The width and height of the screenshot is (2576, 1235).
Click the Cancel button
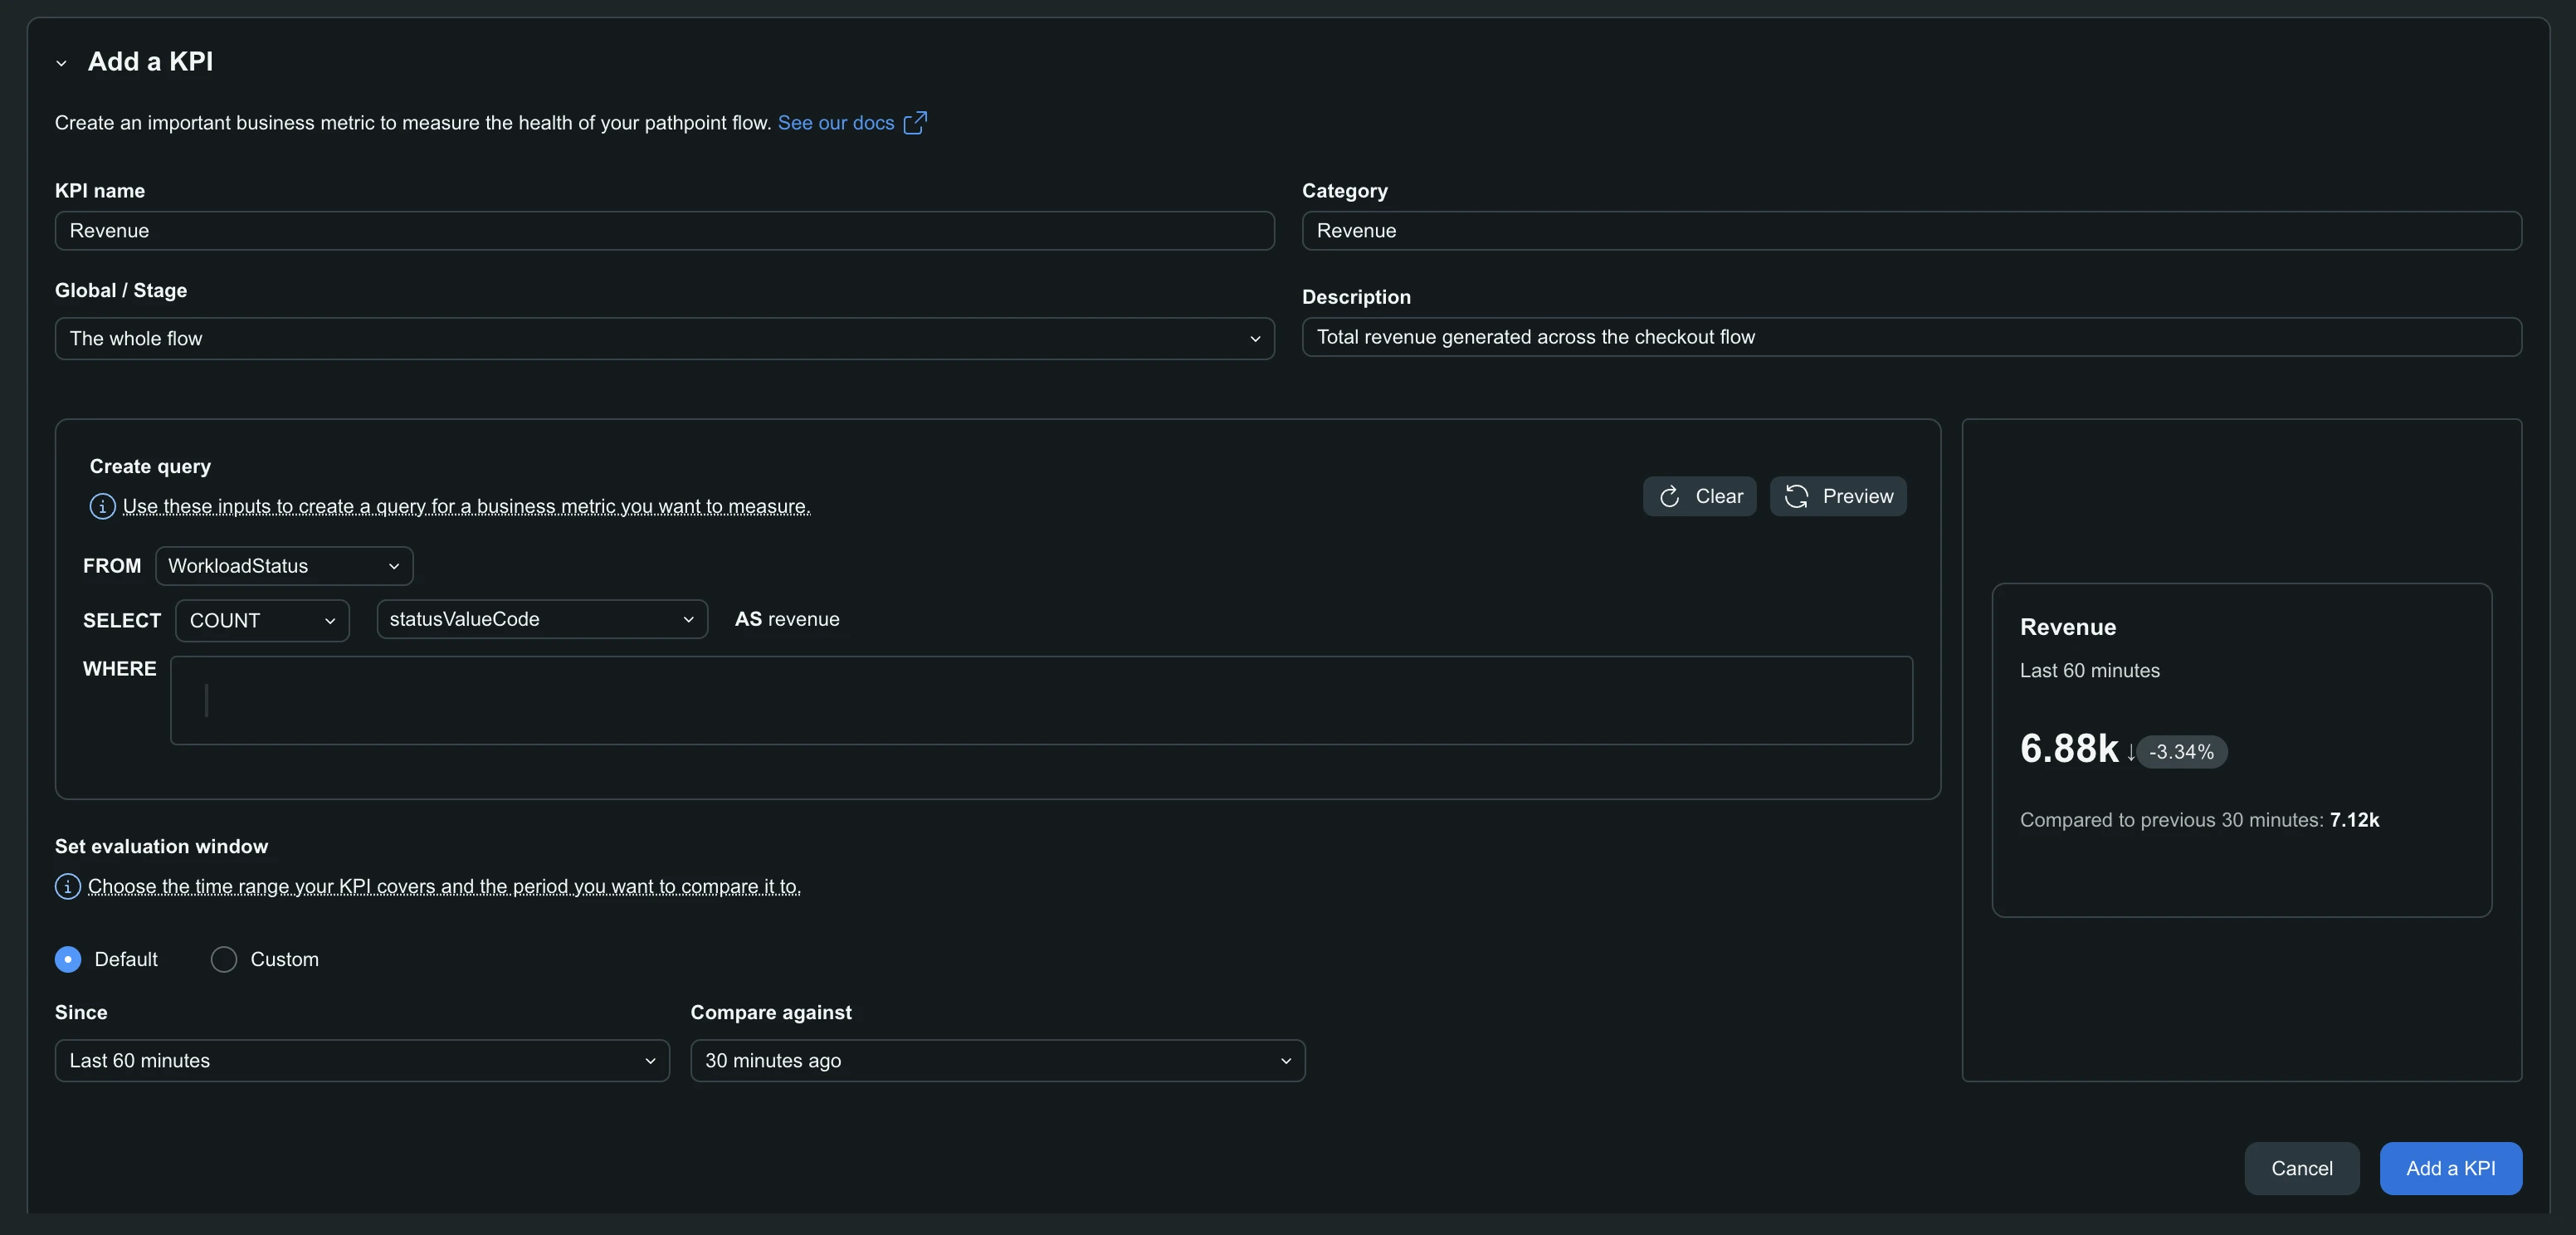[2301, 1169]
